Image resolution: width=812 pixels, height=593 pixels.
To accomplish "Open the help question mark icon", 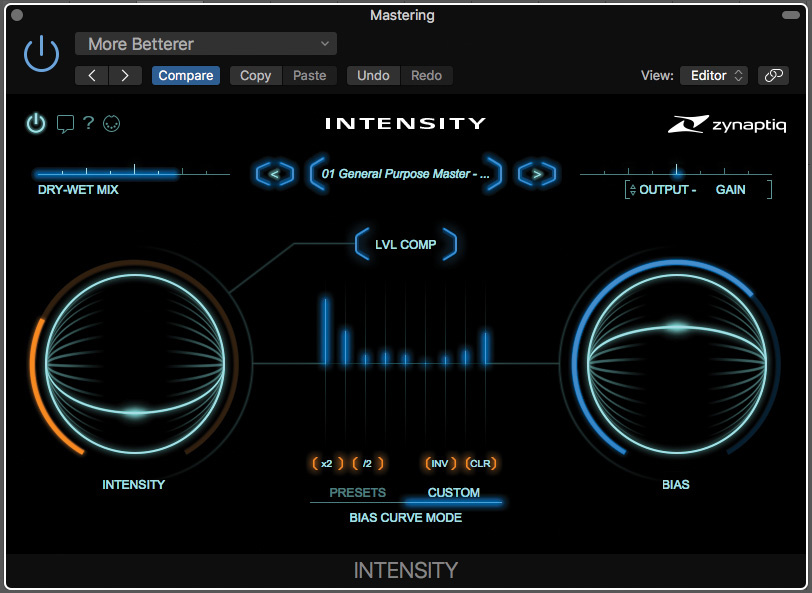I will (89, 123).
